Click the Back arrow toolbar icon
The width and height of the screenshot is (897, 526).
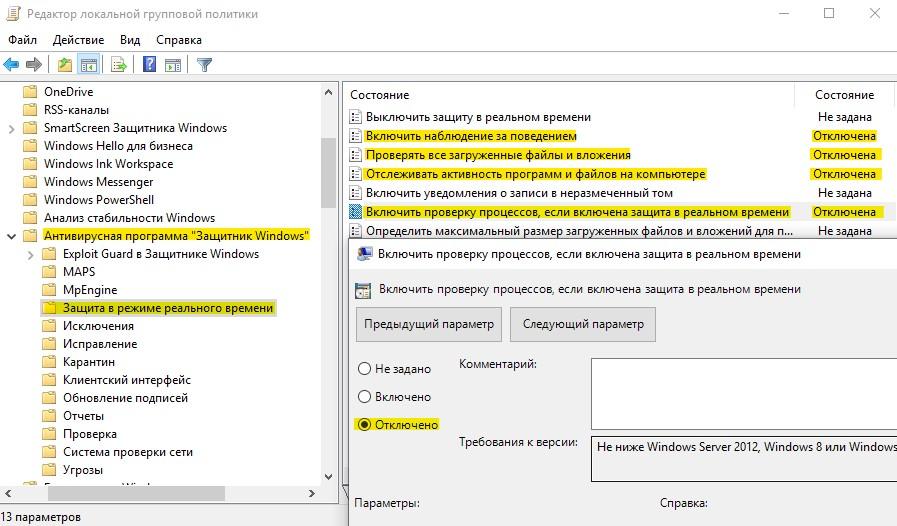click(11, 65)
